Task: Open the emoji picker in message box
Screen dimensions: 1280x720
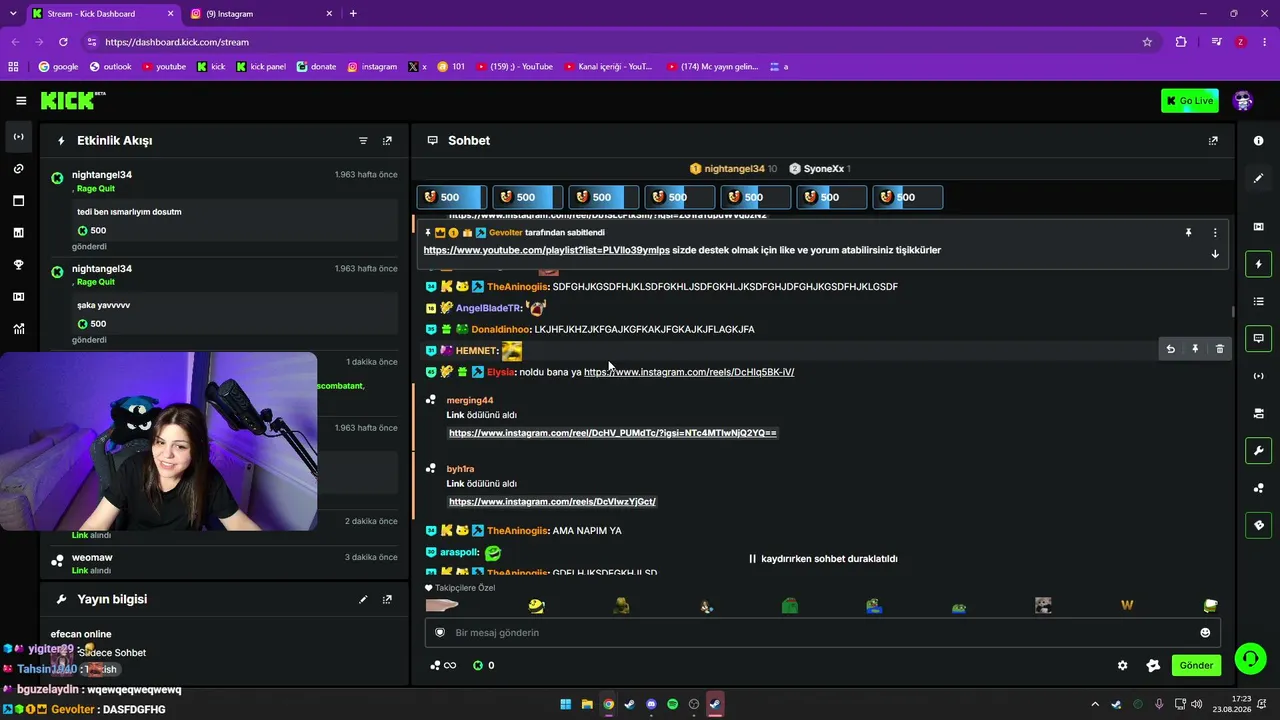Action: coord(1205,633)
